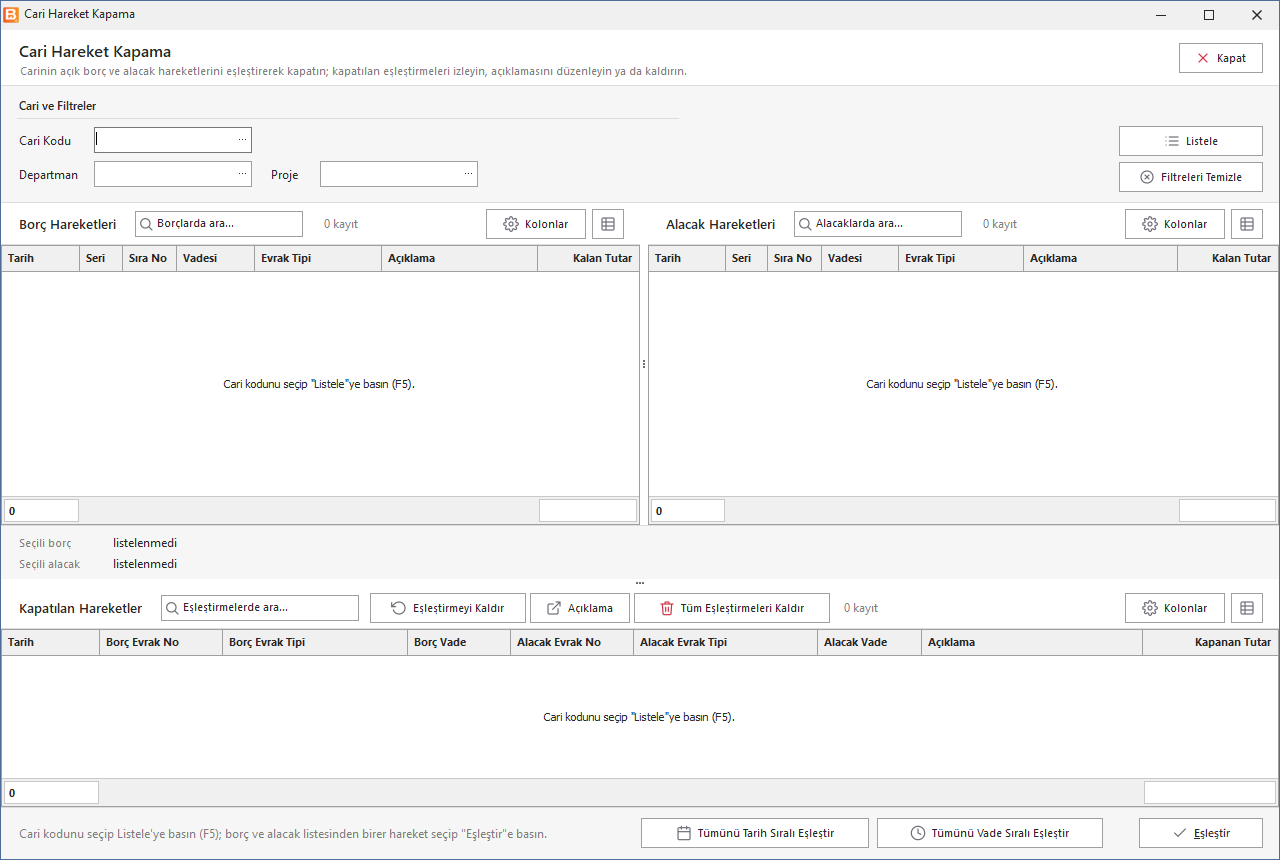
Task: Open grid layout options for Borç Hareketleri
Action: click(608, 224)
